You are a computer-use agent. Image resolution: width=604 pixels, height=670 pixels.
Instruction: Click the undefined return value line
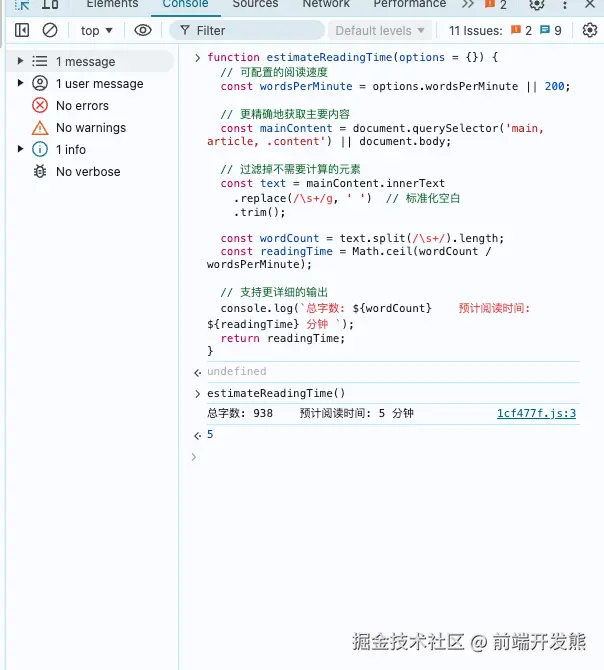tap(237, 371)
